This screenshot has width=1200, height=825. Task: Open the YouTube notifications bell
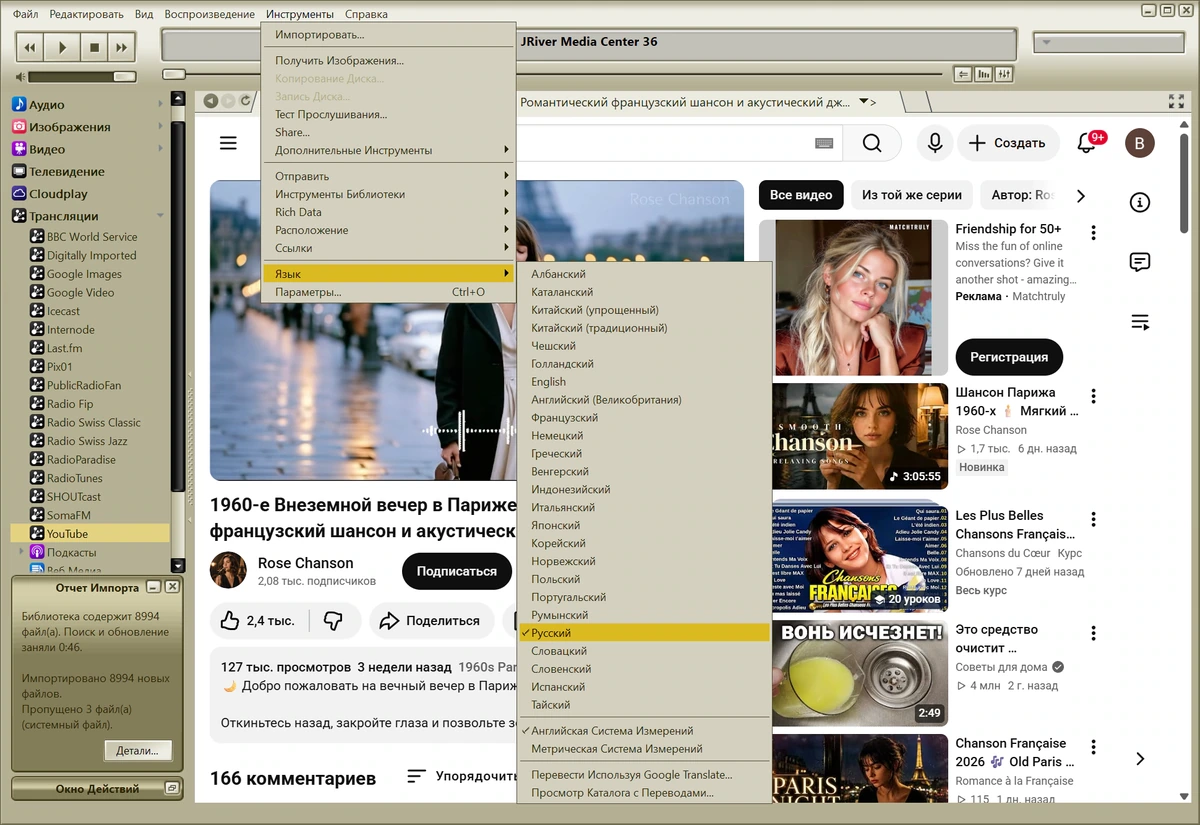(1087, 143)
